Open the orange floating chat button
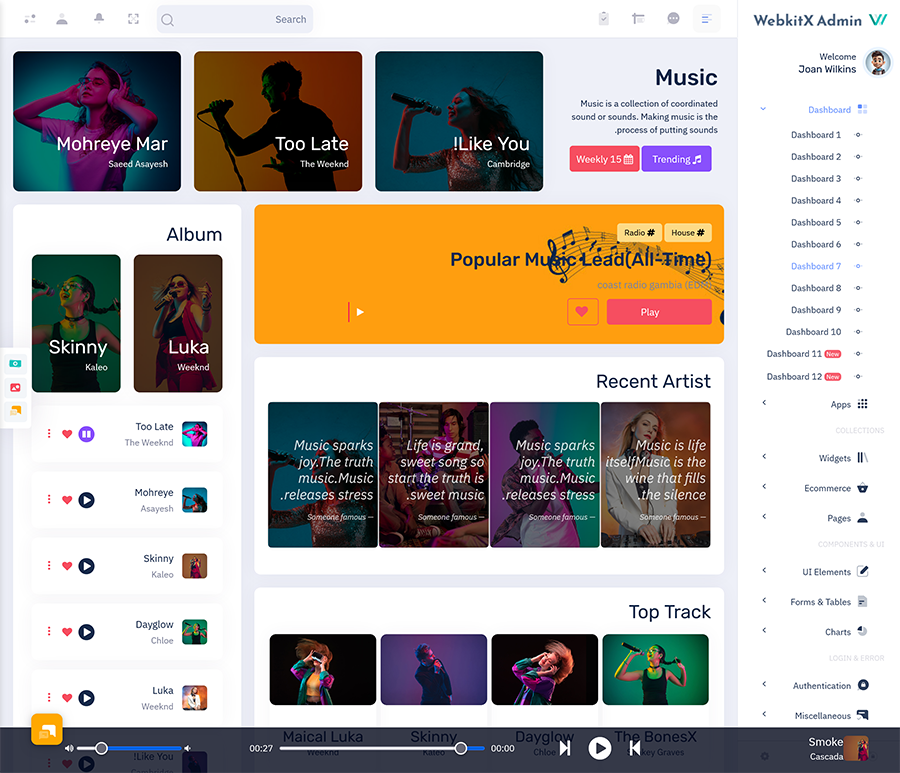This screenshot has width=900, height=773. pyautogui.click(x=47, y=729)
